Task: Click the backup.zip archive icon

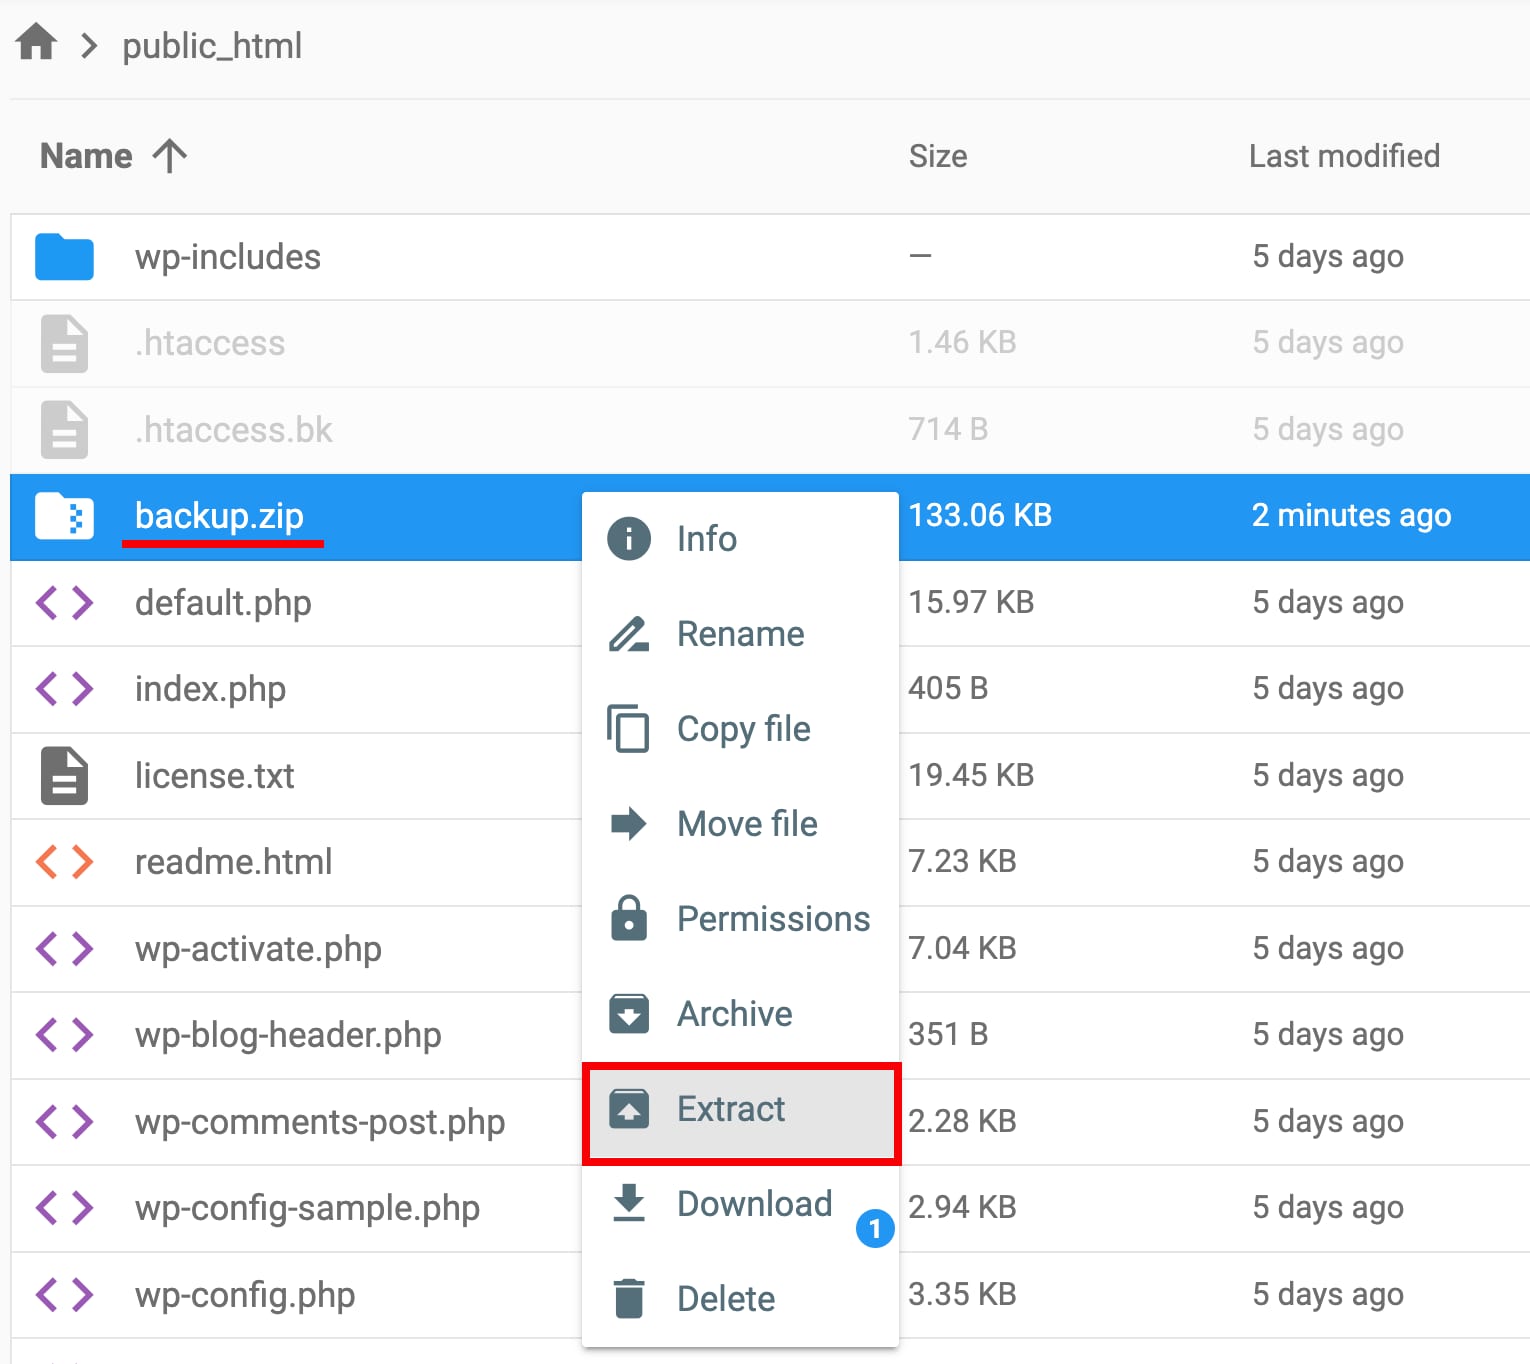Action: (63, 516)
